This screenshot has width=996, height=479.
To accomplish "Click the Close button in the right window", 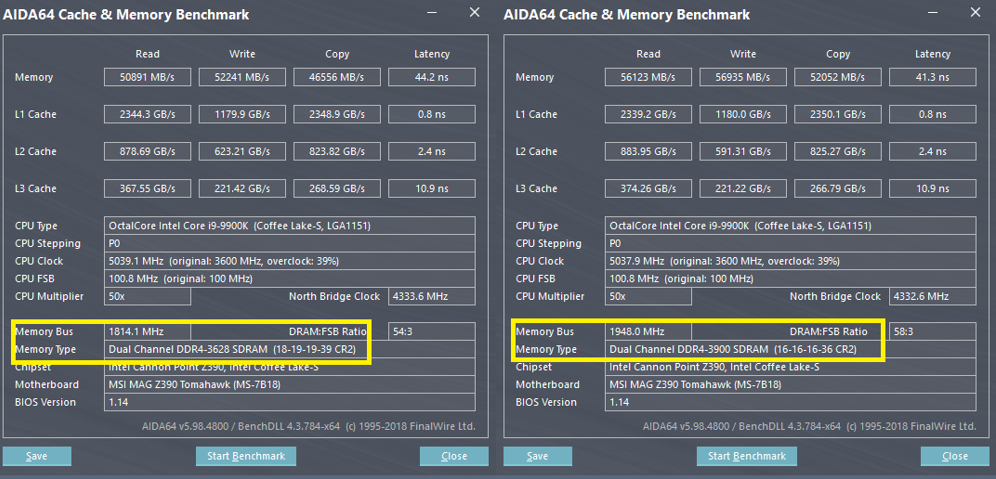I will (x=954, y=456).
